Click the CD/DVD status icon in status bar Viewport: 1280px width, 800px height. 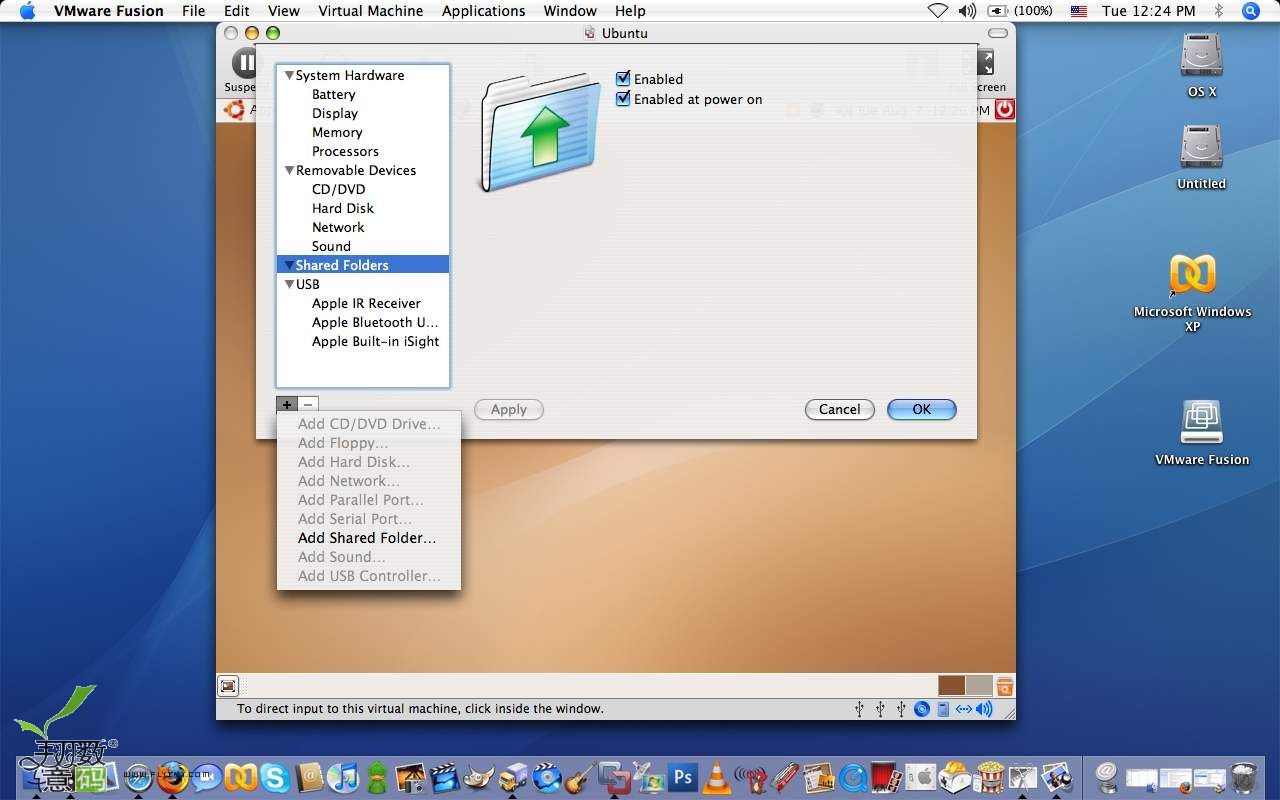(x=921, y=709)
